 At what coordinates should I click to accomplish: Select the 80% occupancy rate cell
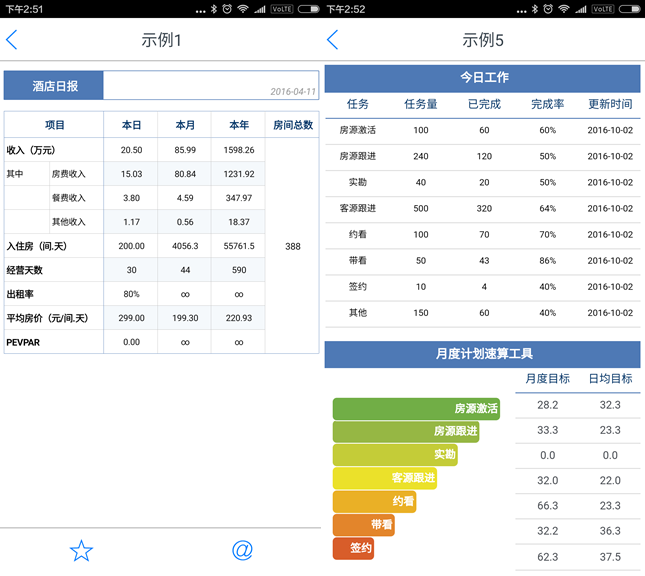(x=131, y=294)
